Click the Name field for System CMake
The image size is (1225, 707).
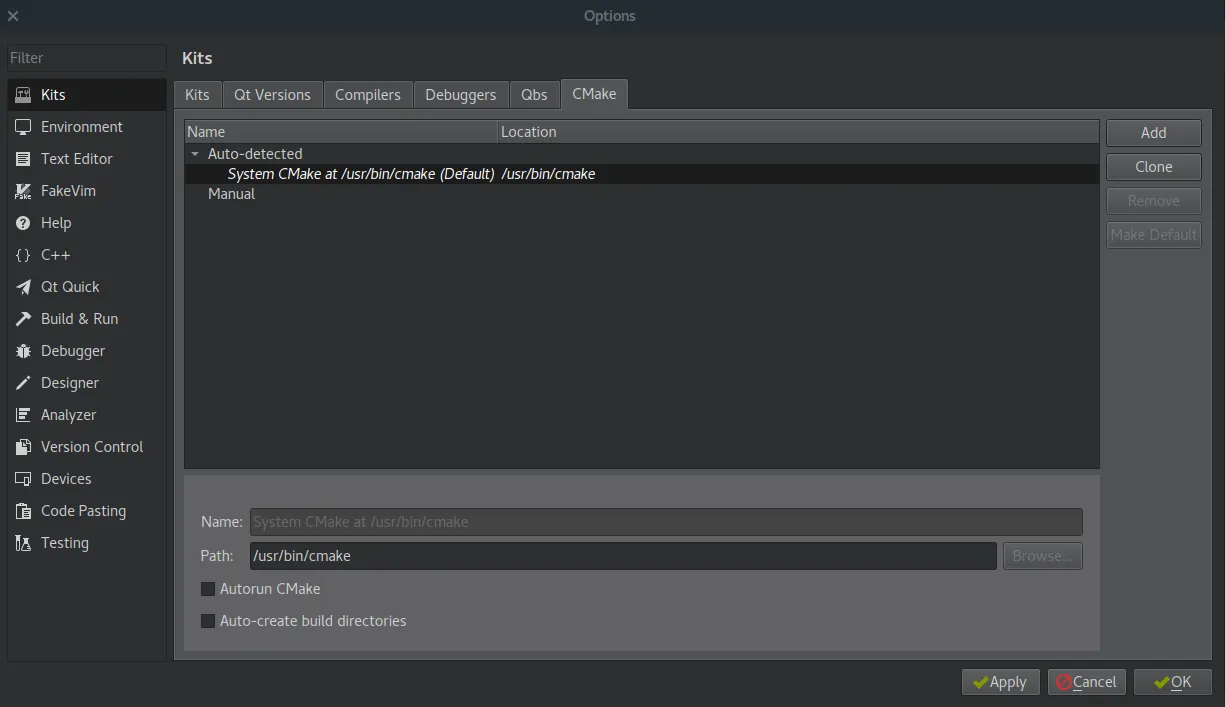click(666, 522)
